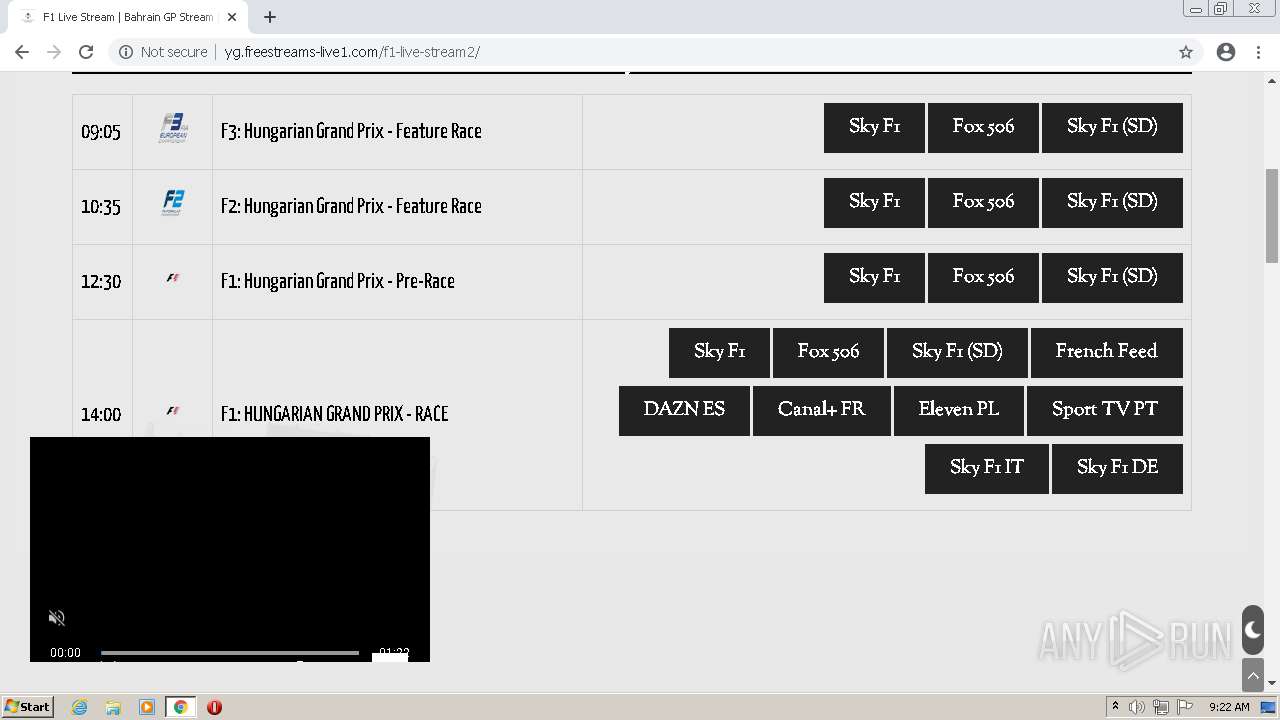Screen dimensions: 1280x720
Task: Click F1 logo in 14:00 Race row
Action: coord(173,411)
